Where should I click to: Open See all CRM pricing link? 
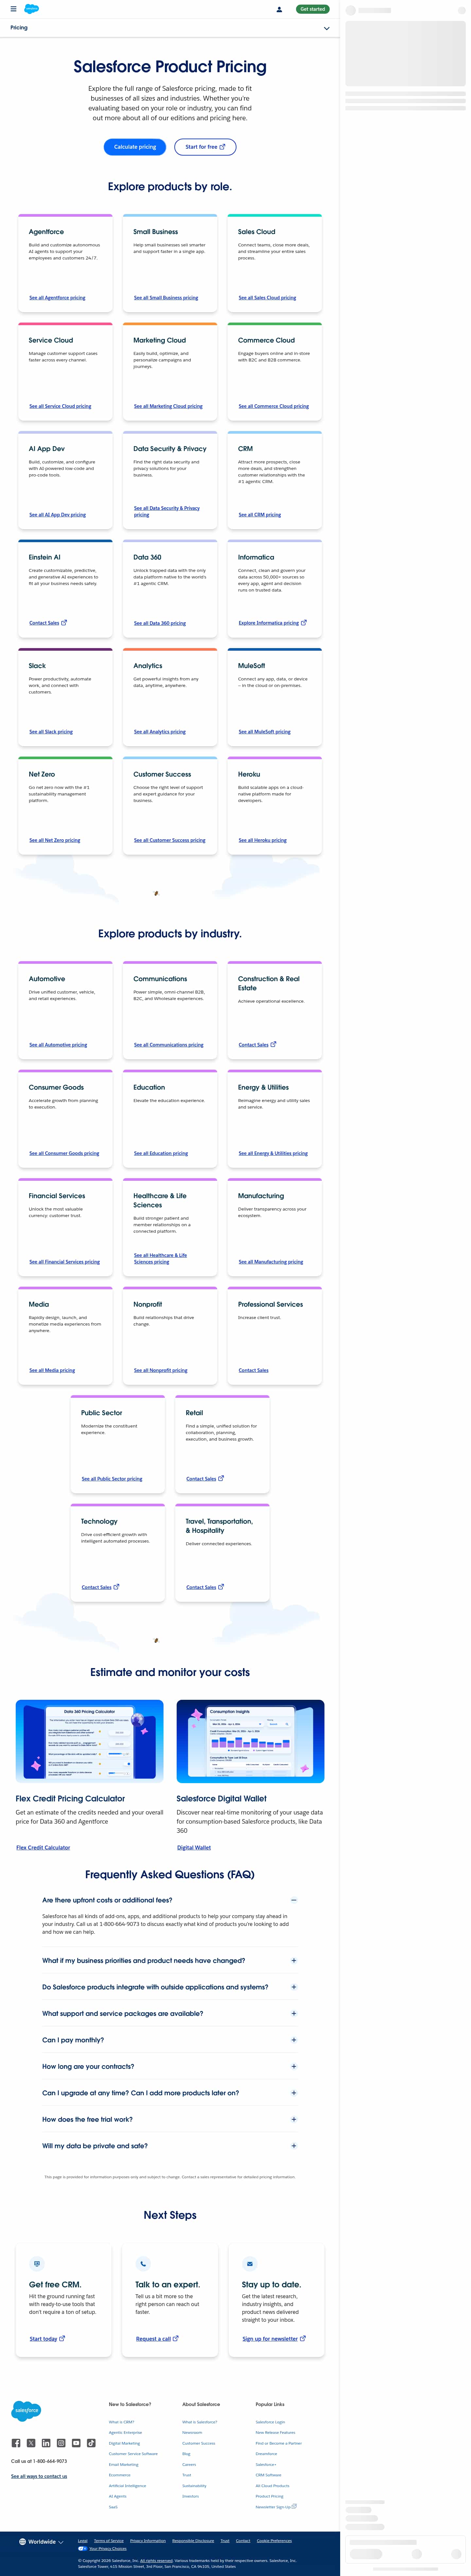[260, 515]
